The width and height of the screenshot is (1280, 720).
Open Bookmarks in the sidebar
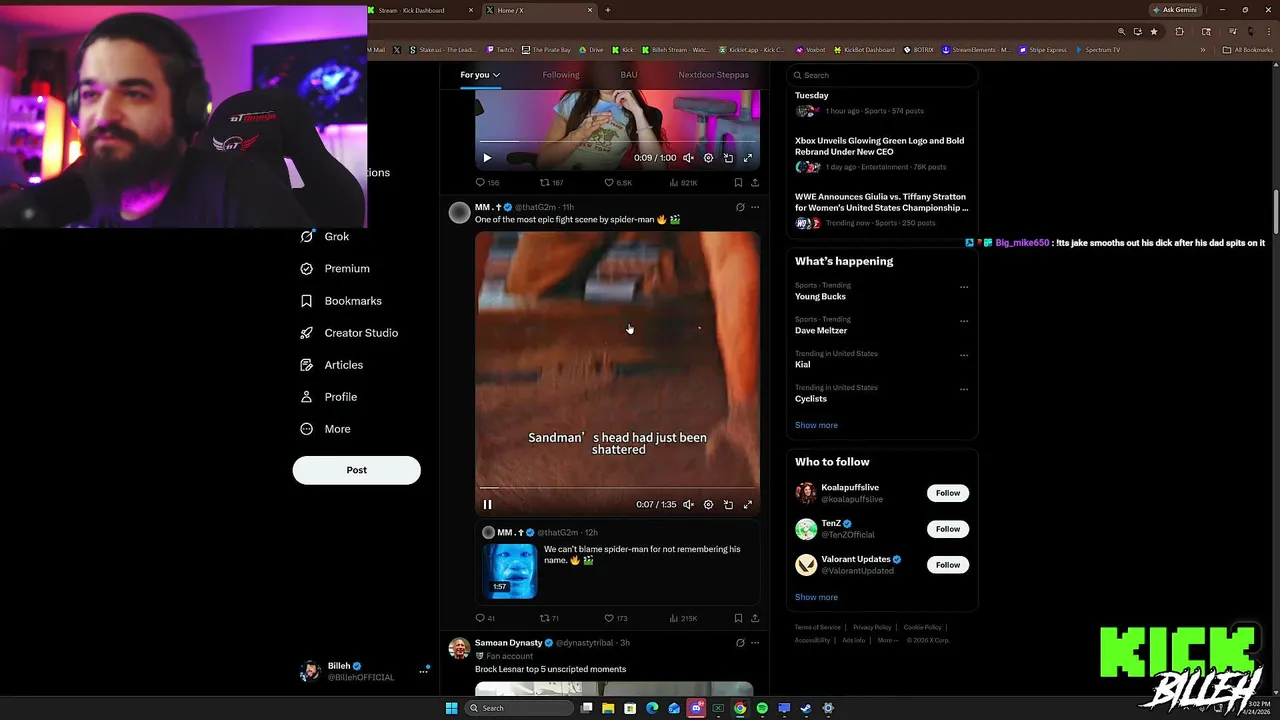(341, 301)
